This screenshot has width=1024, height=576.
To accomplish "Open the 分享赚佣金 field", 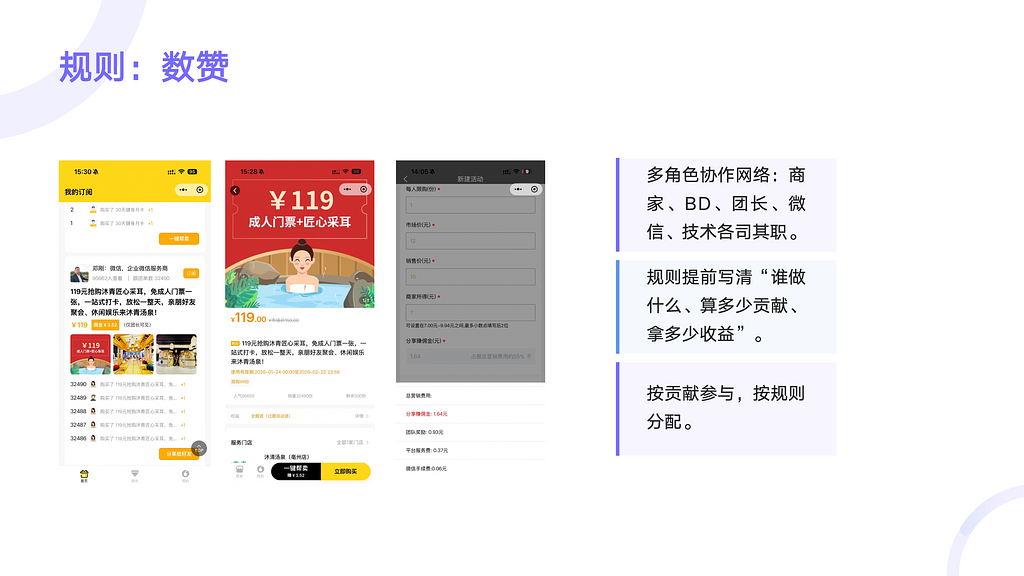I will [x=470, y=355].
